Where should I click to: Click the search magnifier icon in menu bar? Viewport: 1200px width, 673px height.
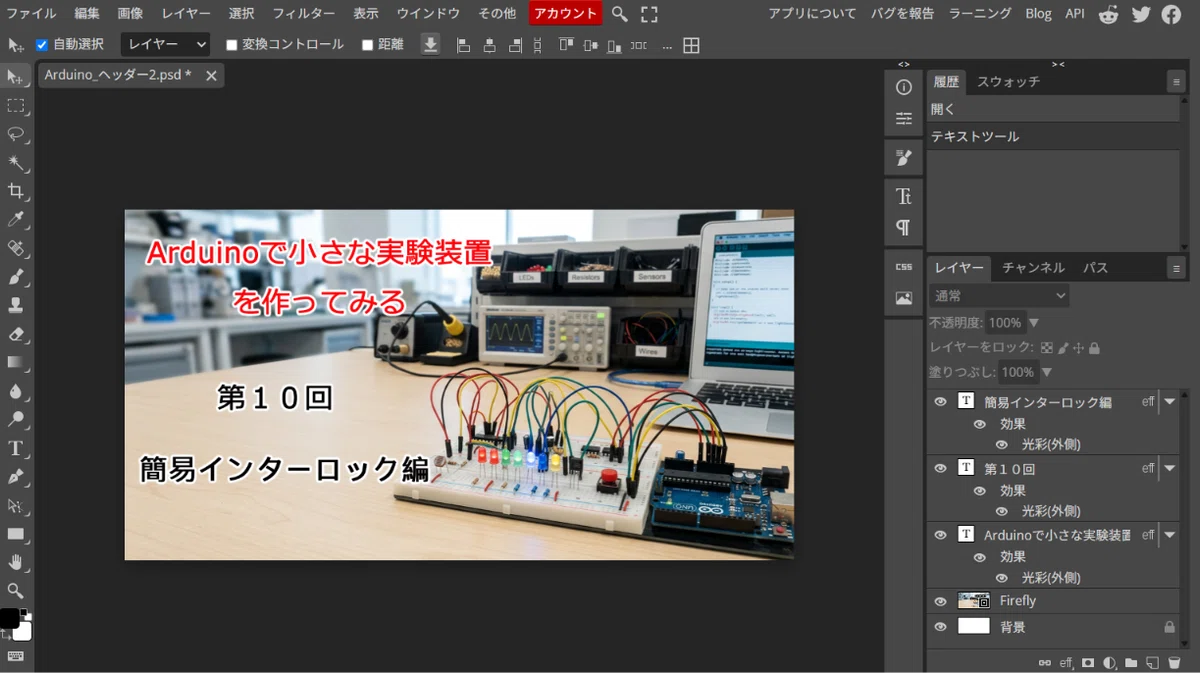620,14
